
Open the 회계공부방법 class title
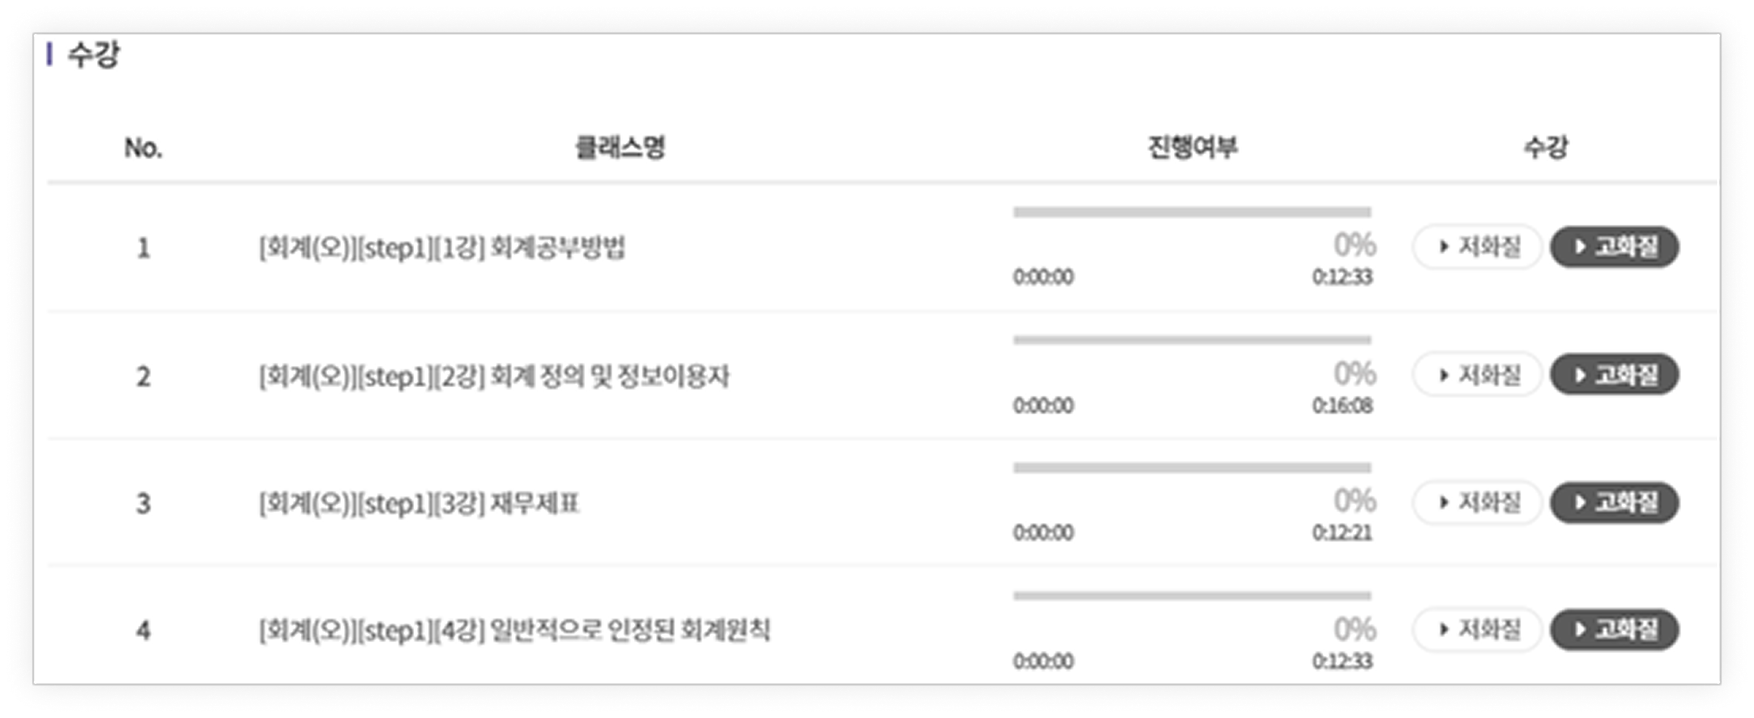tap(442, 248)
